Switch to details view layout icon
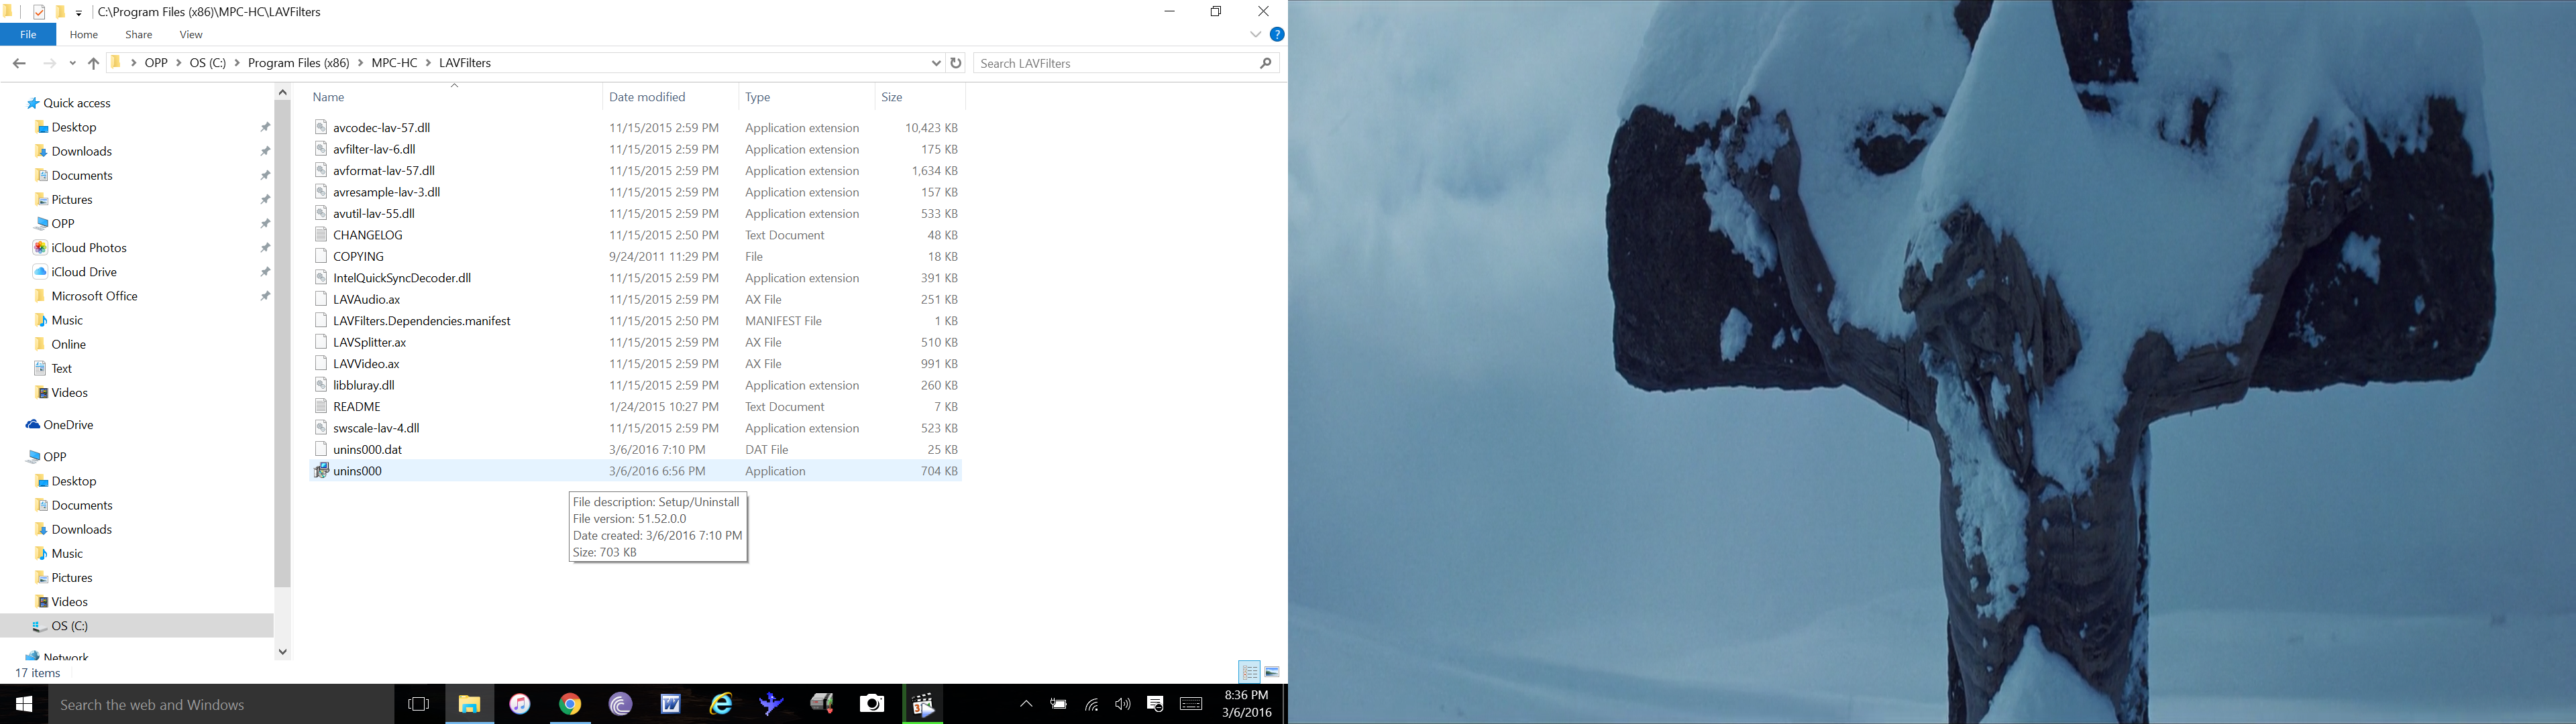Viewport: 2576px width, 724px height. 1249,672
